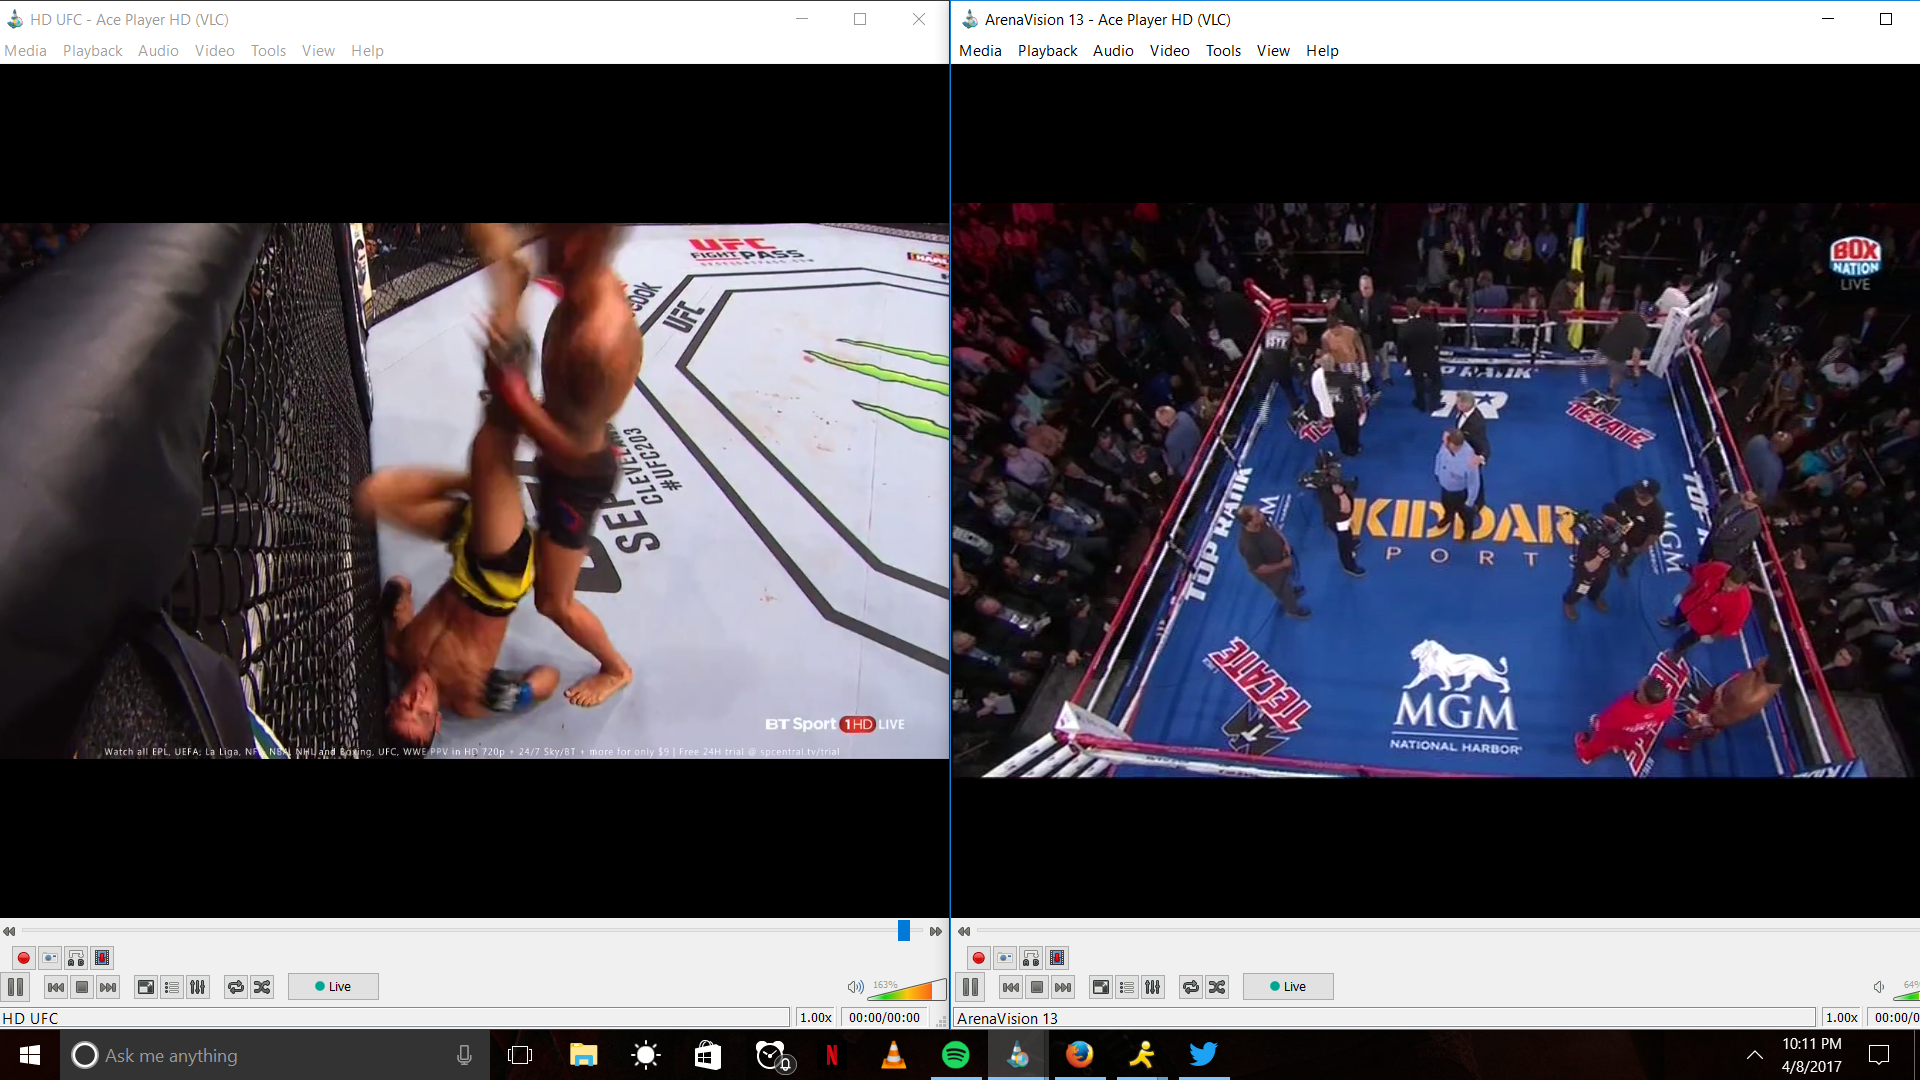
Task: Open View menu in ArenaVision 13 window
Action: tap(1273, 51)
